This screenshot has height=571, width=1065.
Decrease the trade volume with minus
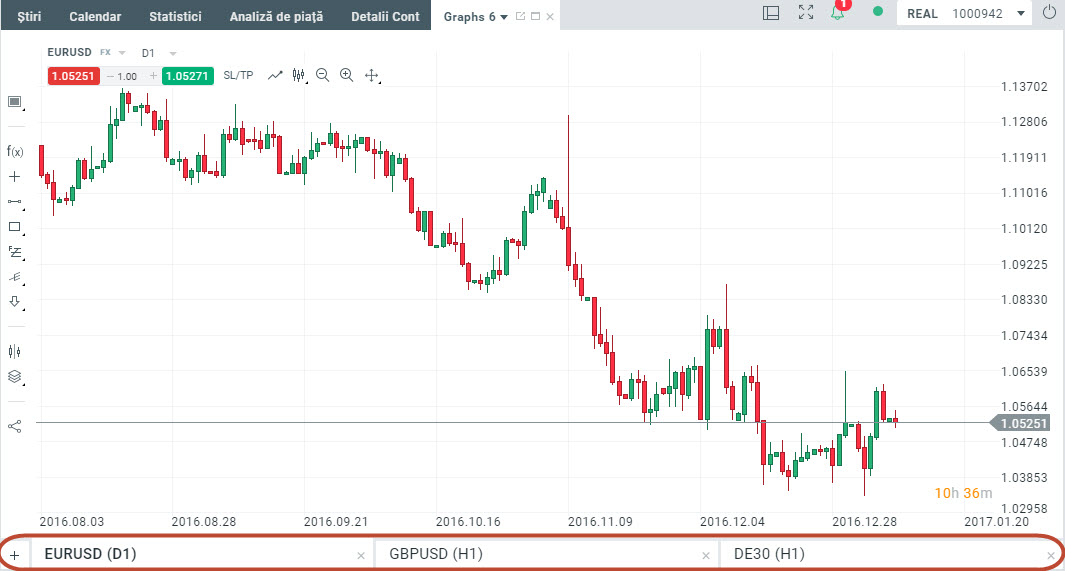[110, 76]
